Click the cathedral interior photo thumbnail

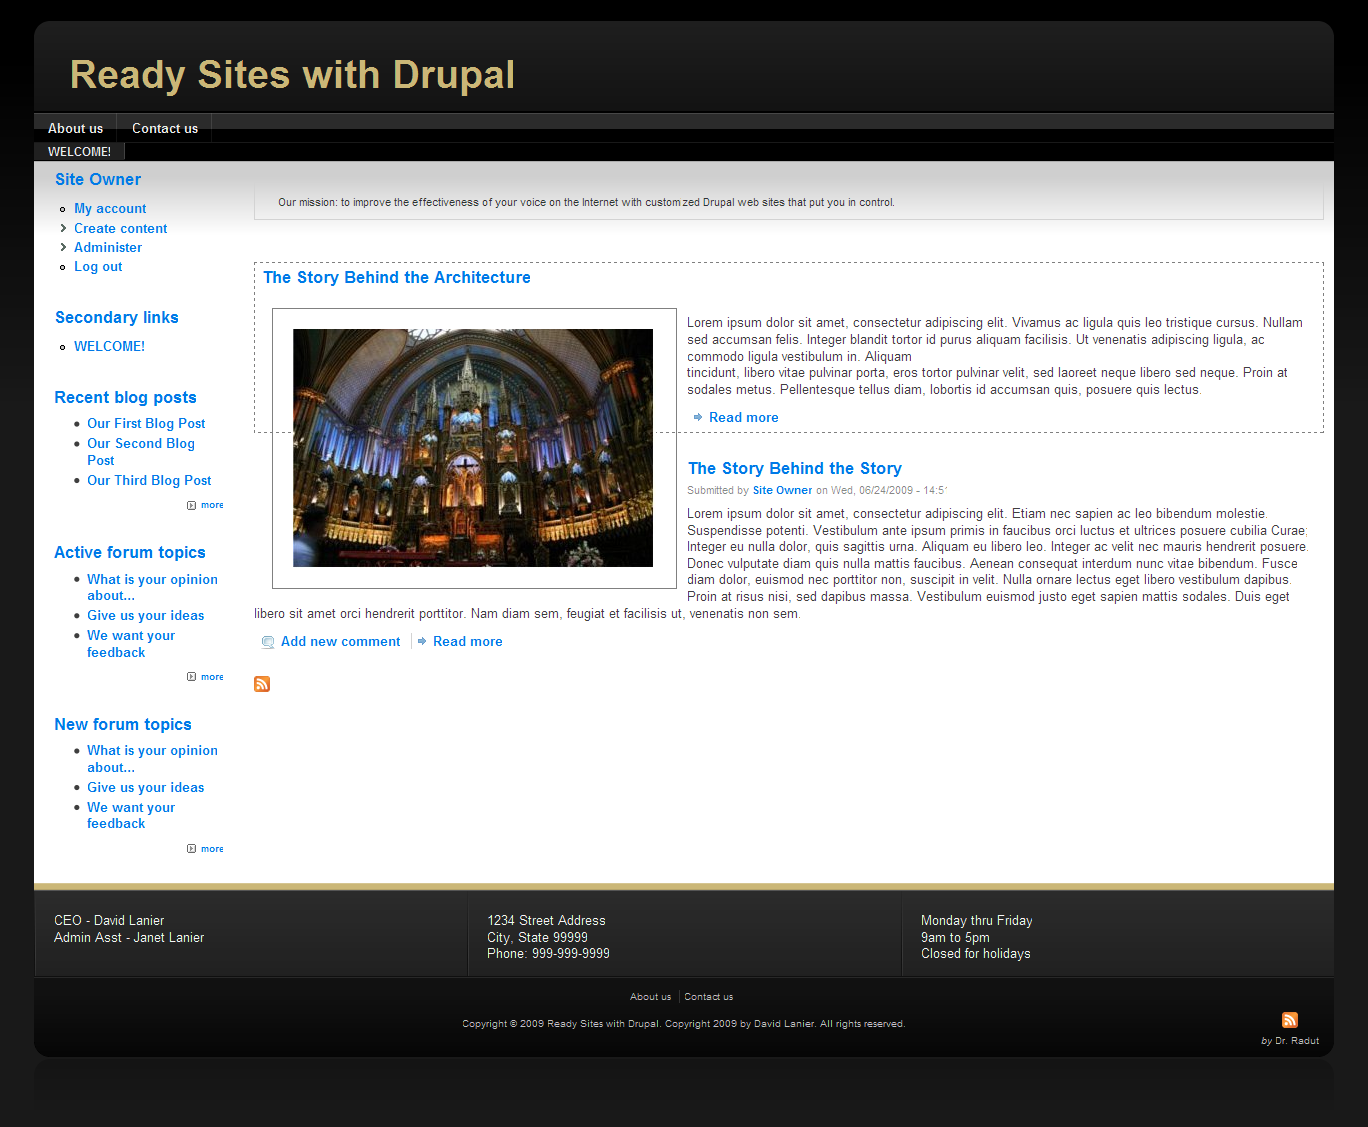pyautogui.click(x=473, y=448)
